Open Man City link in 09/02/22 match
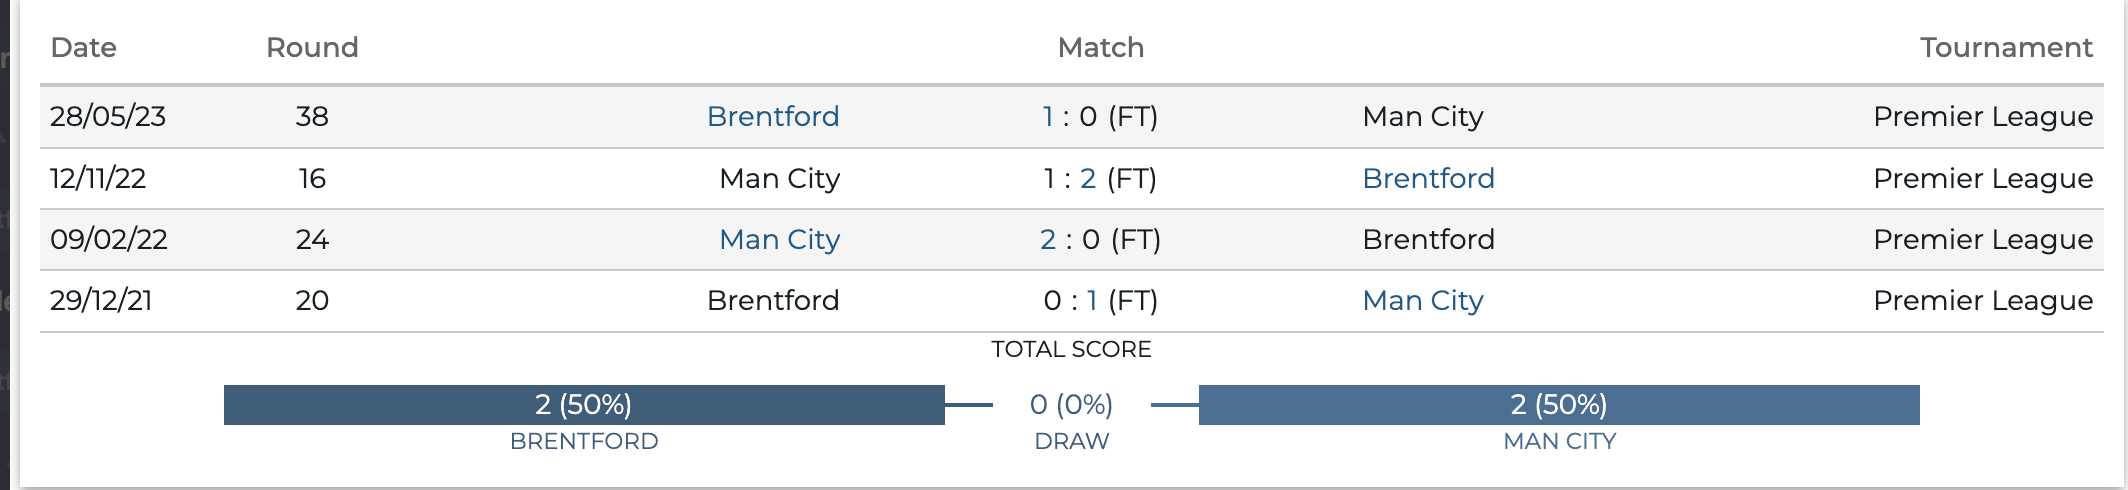Image resolution: width=2128 pixels, height=490 pixels. pos(780,239)
